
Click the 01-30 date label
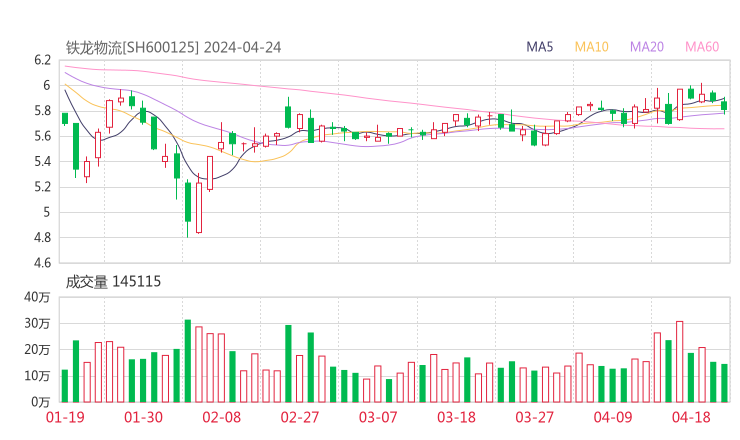143,417
